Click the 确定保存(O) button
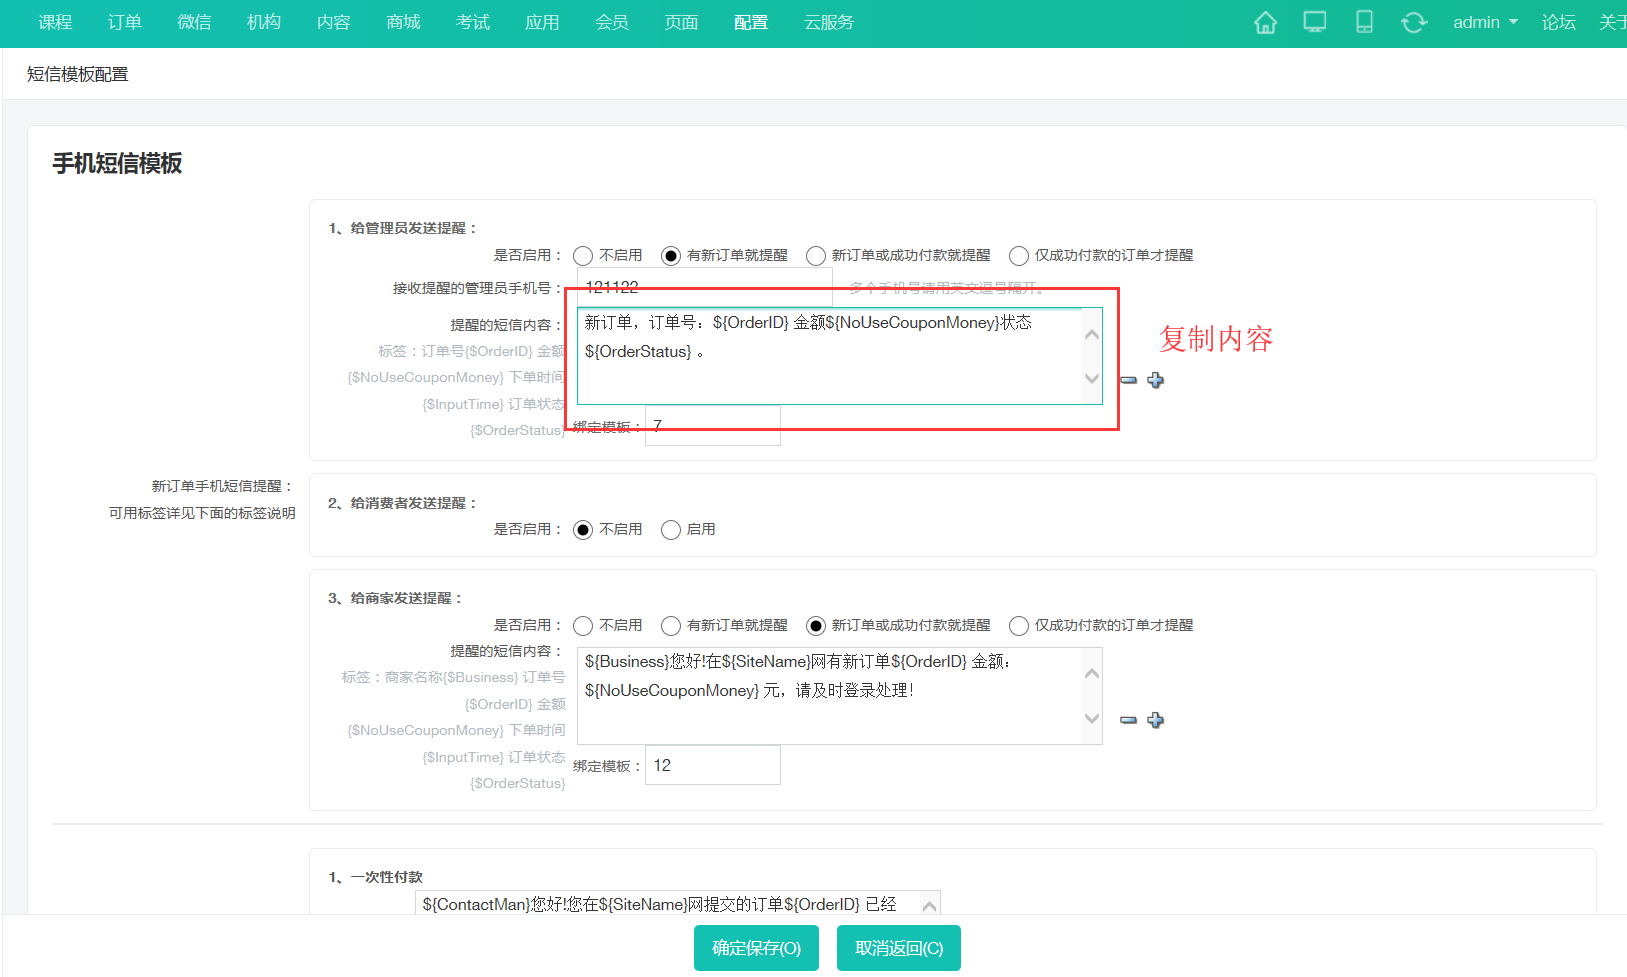Screen dimensions: 1627x977 [x=756, y=947]
